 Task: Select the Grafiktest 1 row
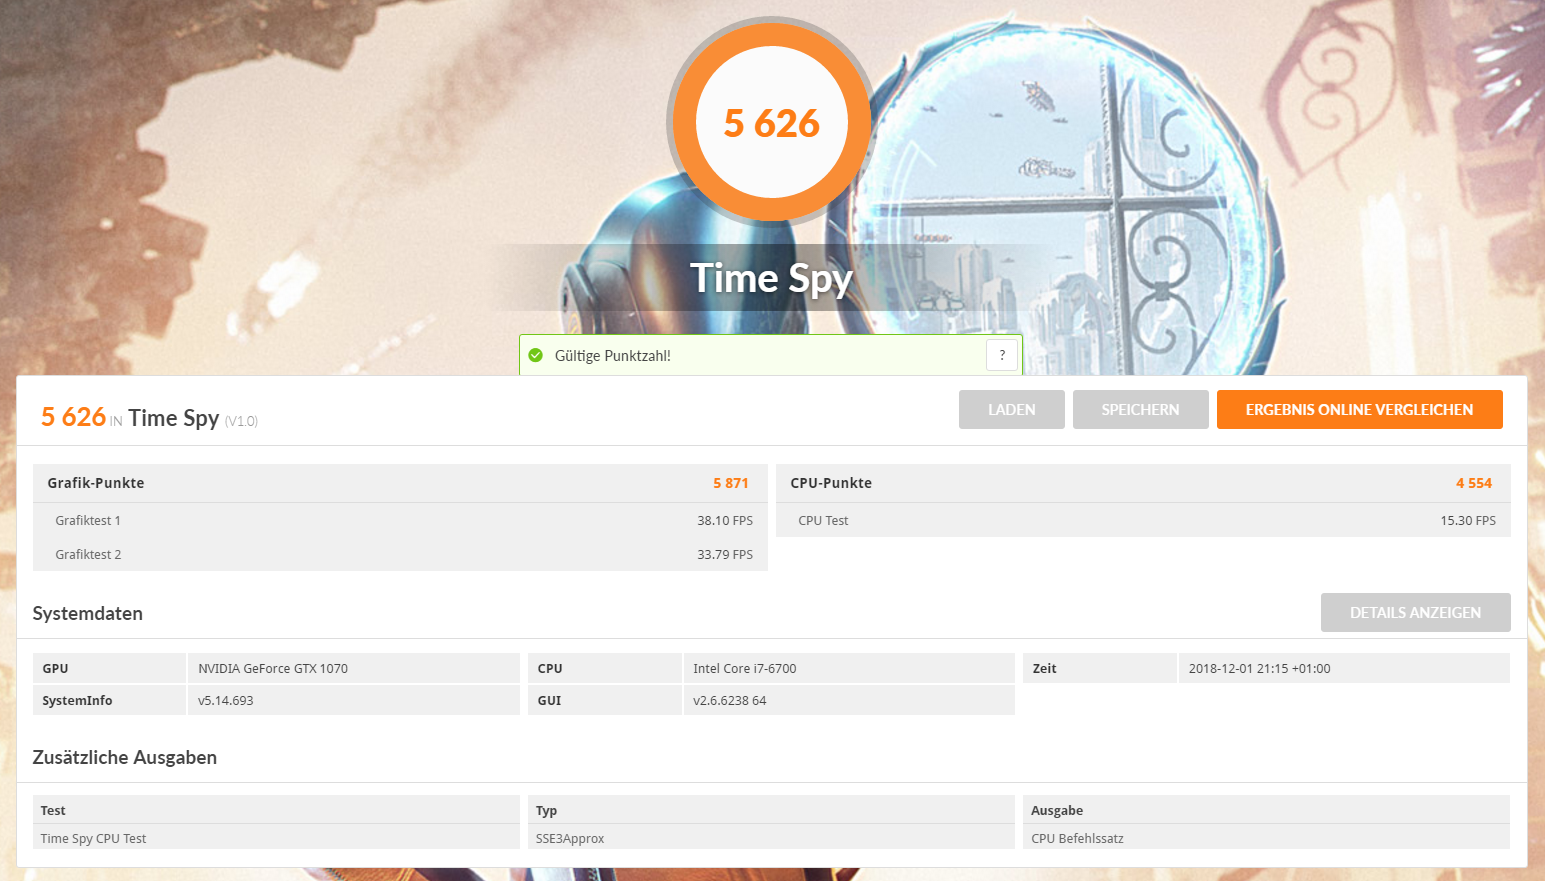(x=400, y=520)
